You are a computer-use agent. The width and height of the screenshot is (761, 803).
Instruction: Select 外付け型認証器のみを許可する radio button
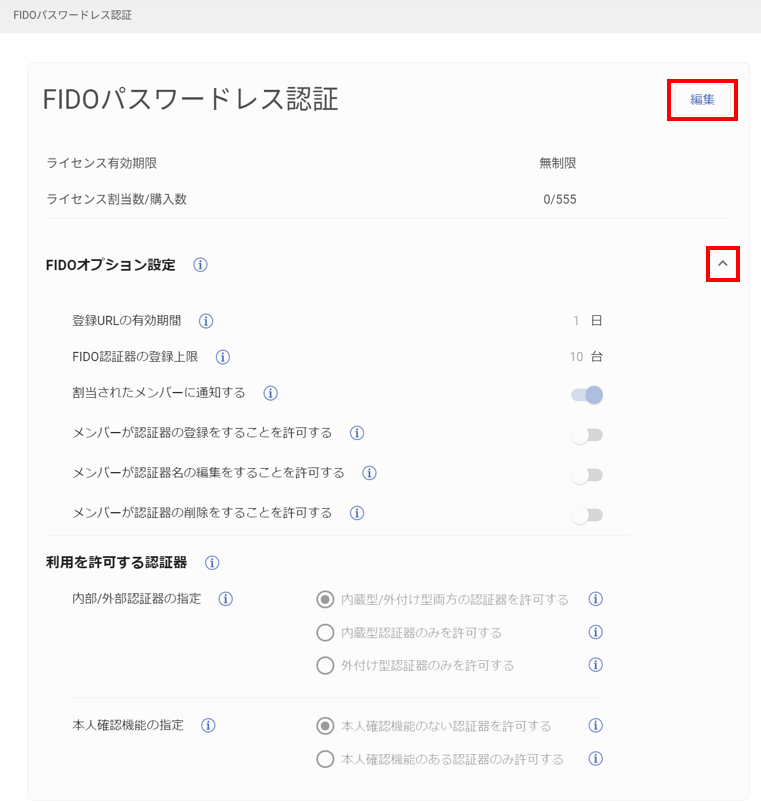pyautogui.click(x=325, y=666)
